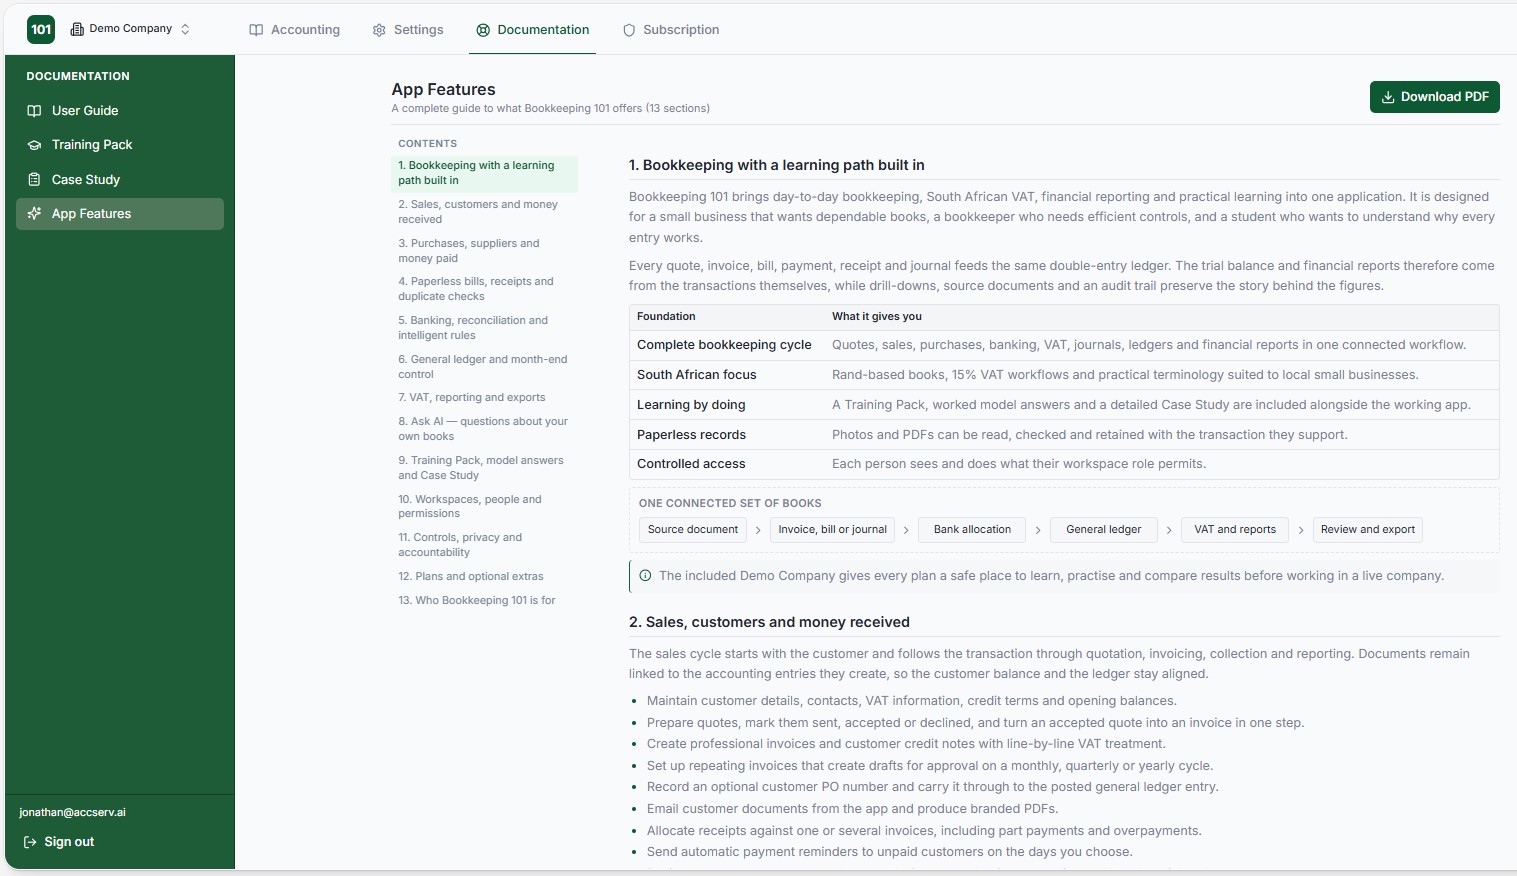Click the chevron after Source document chip
The width and height of the screenshot is (1517, 876).
[x=758, y=530]
